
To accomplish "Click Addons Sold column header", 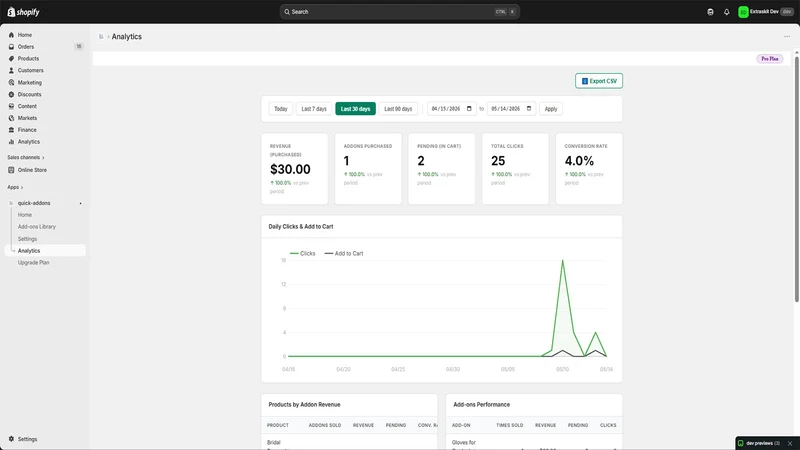I will tap(324, 425).
